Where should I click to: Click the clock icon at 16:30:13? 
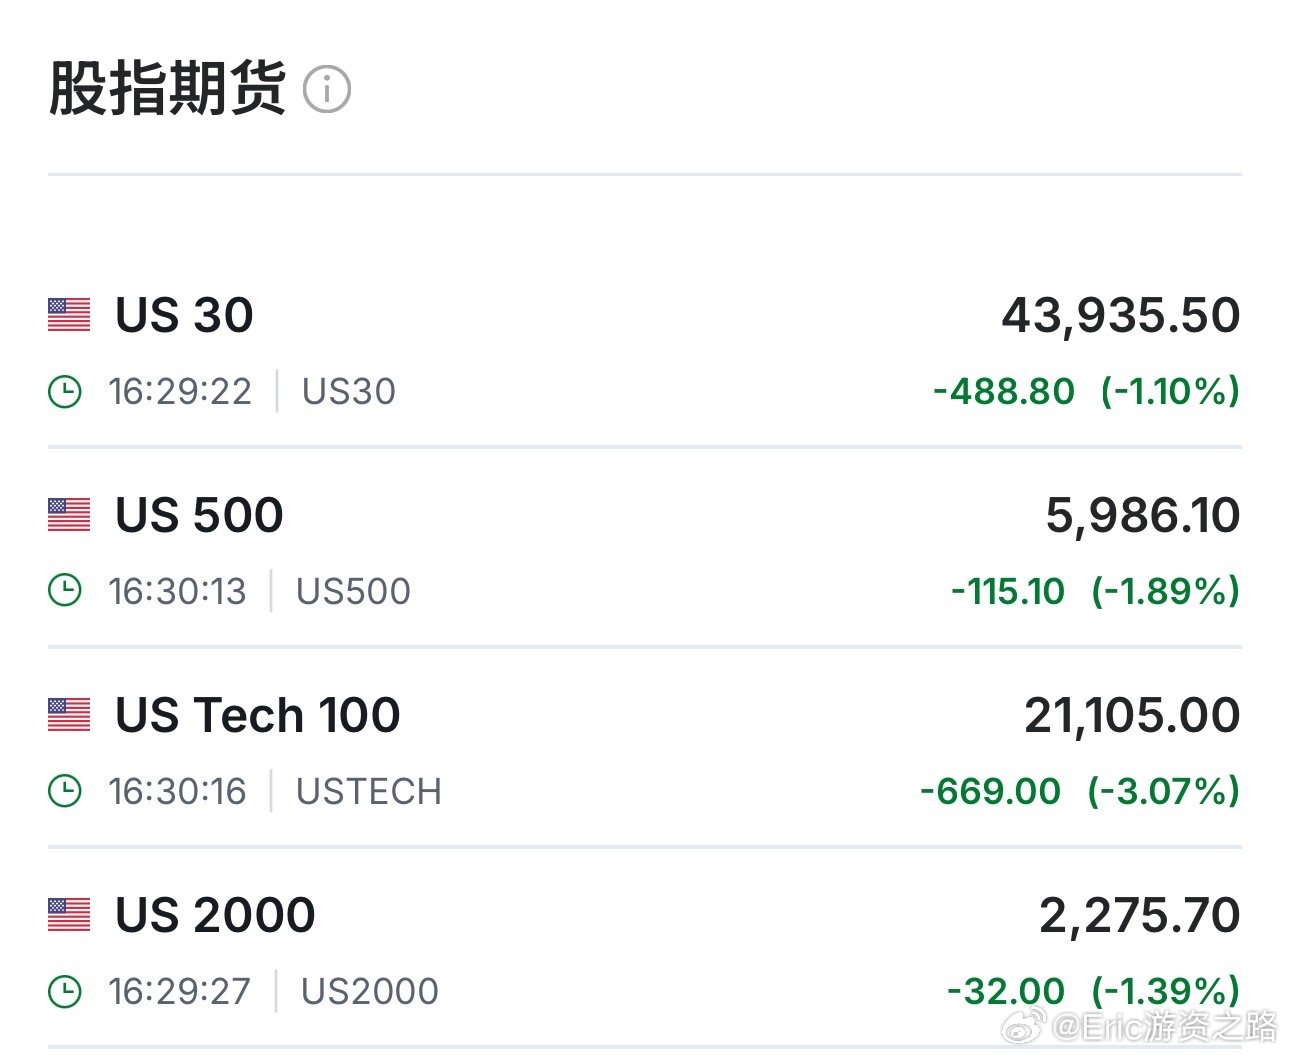[65, 591]
